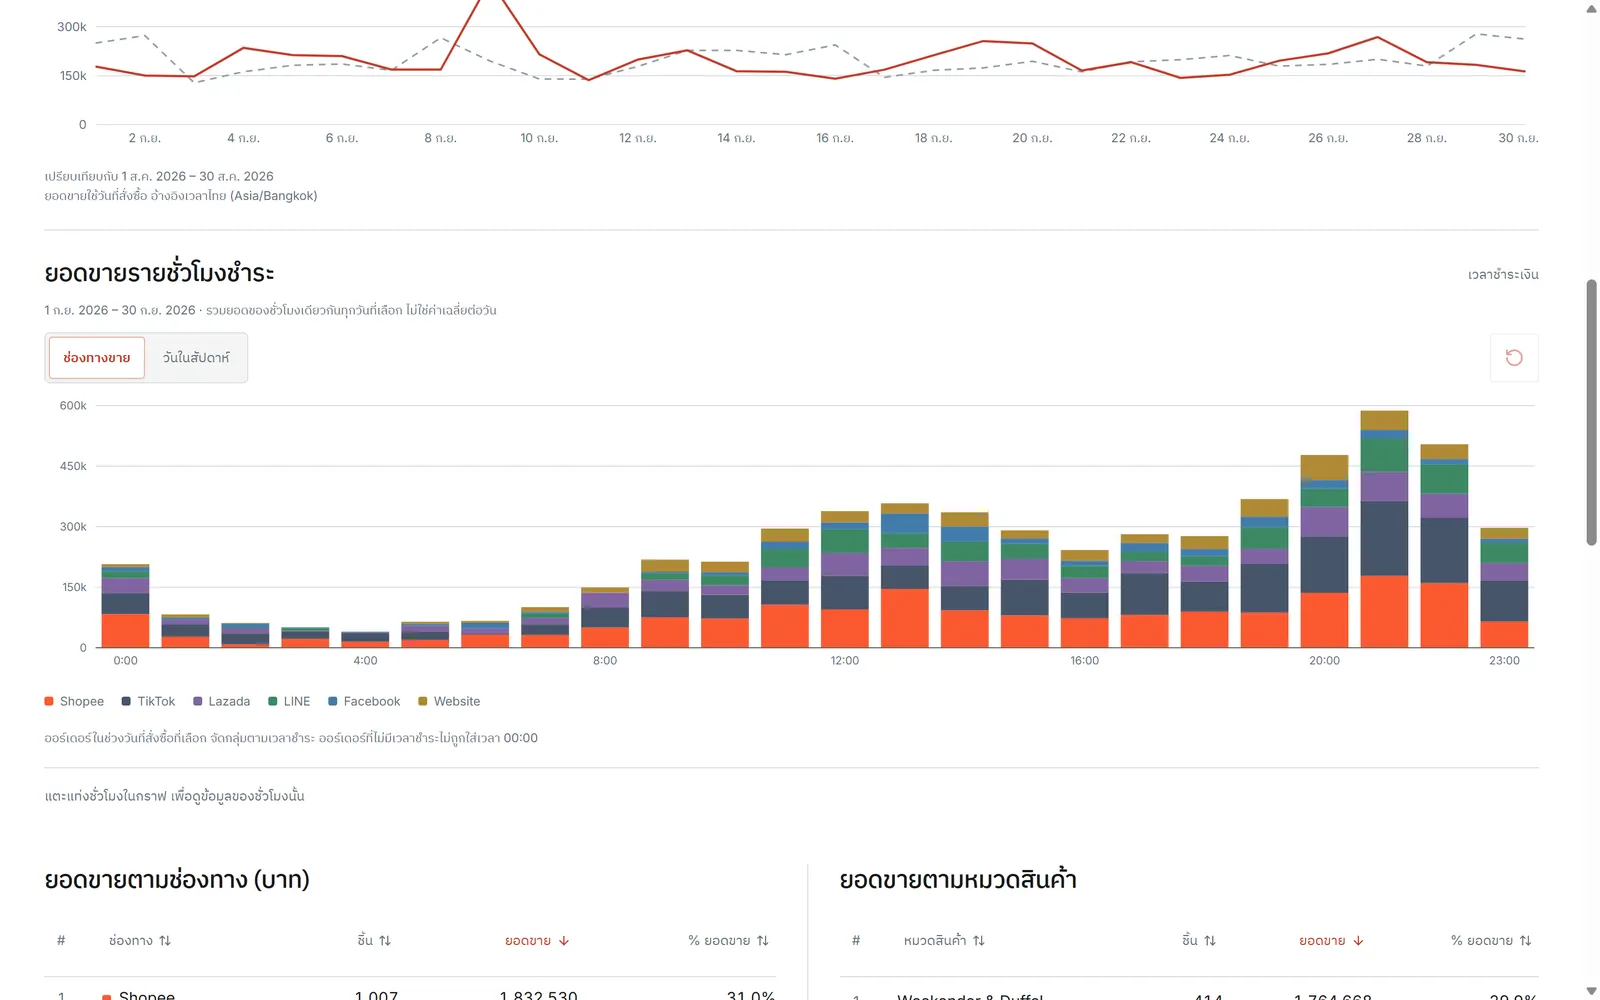Image resolution: width=1600 pixels, height=1000 pixels.
Task: Toggle Website legend entry
Action: [x=449, y=701]
